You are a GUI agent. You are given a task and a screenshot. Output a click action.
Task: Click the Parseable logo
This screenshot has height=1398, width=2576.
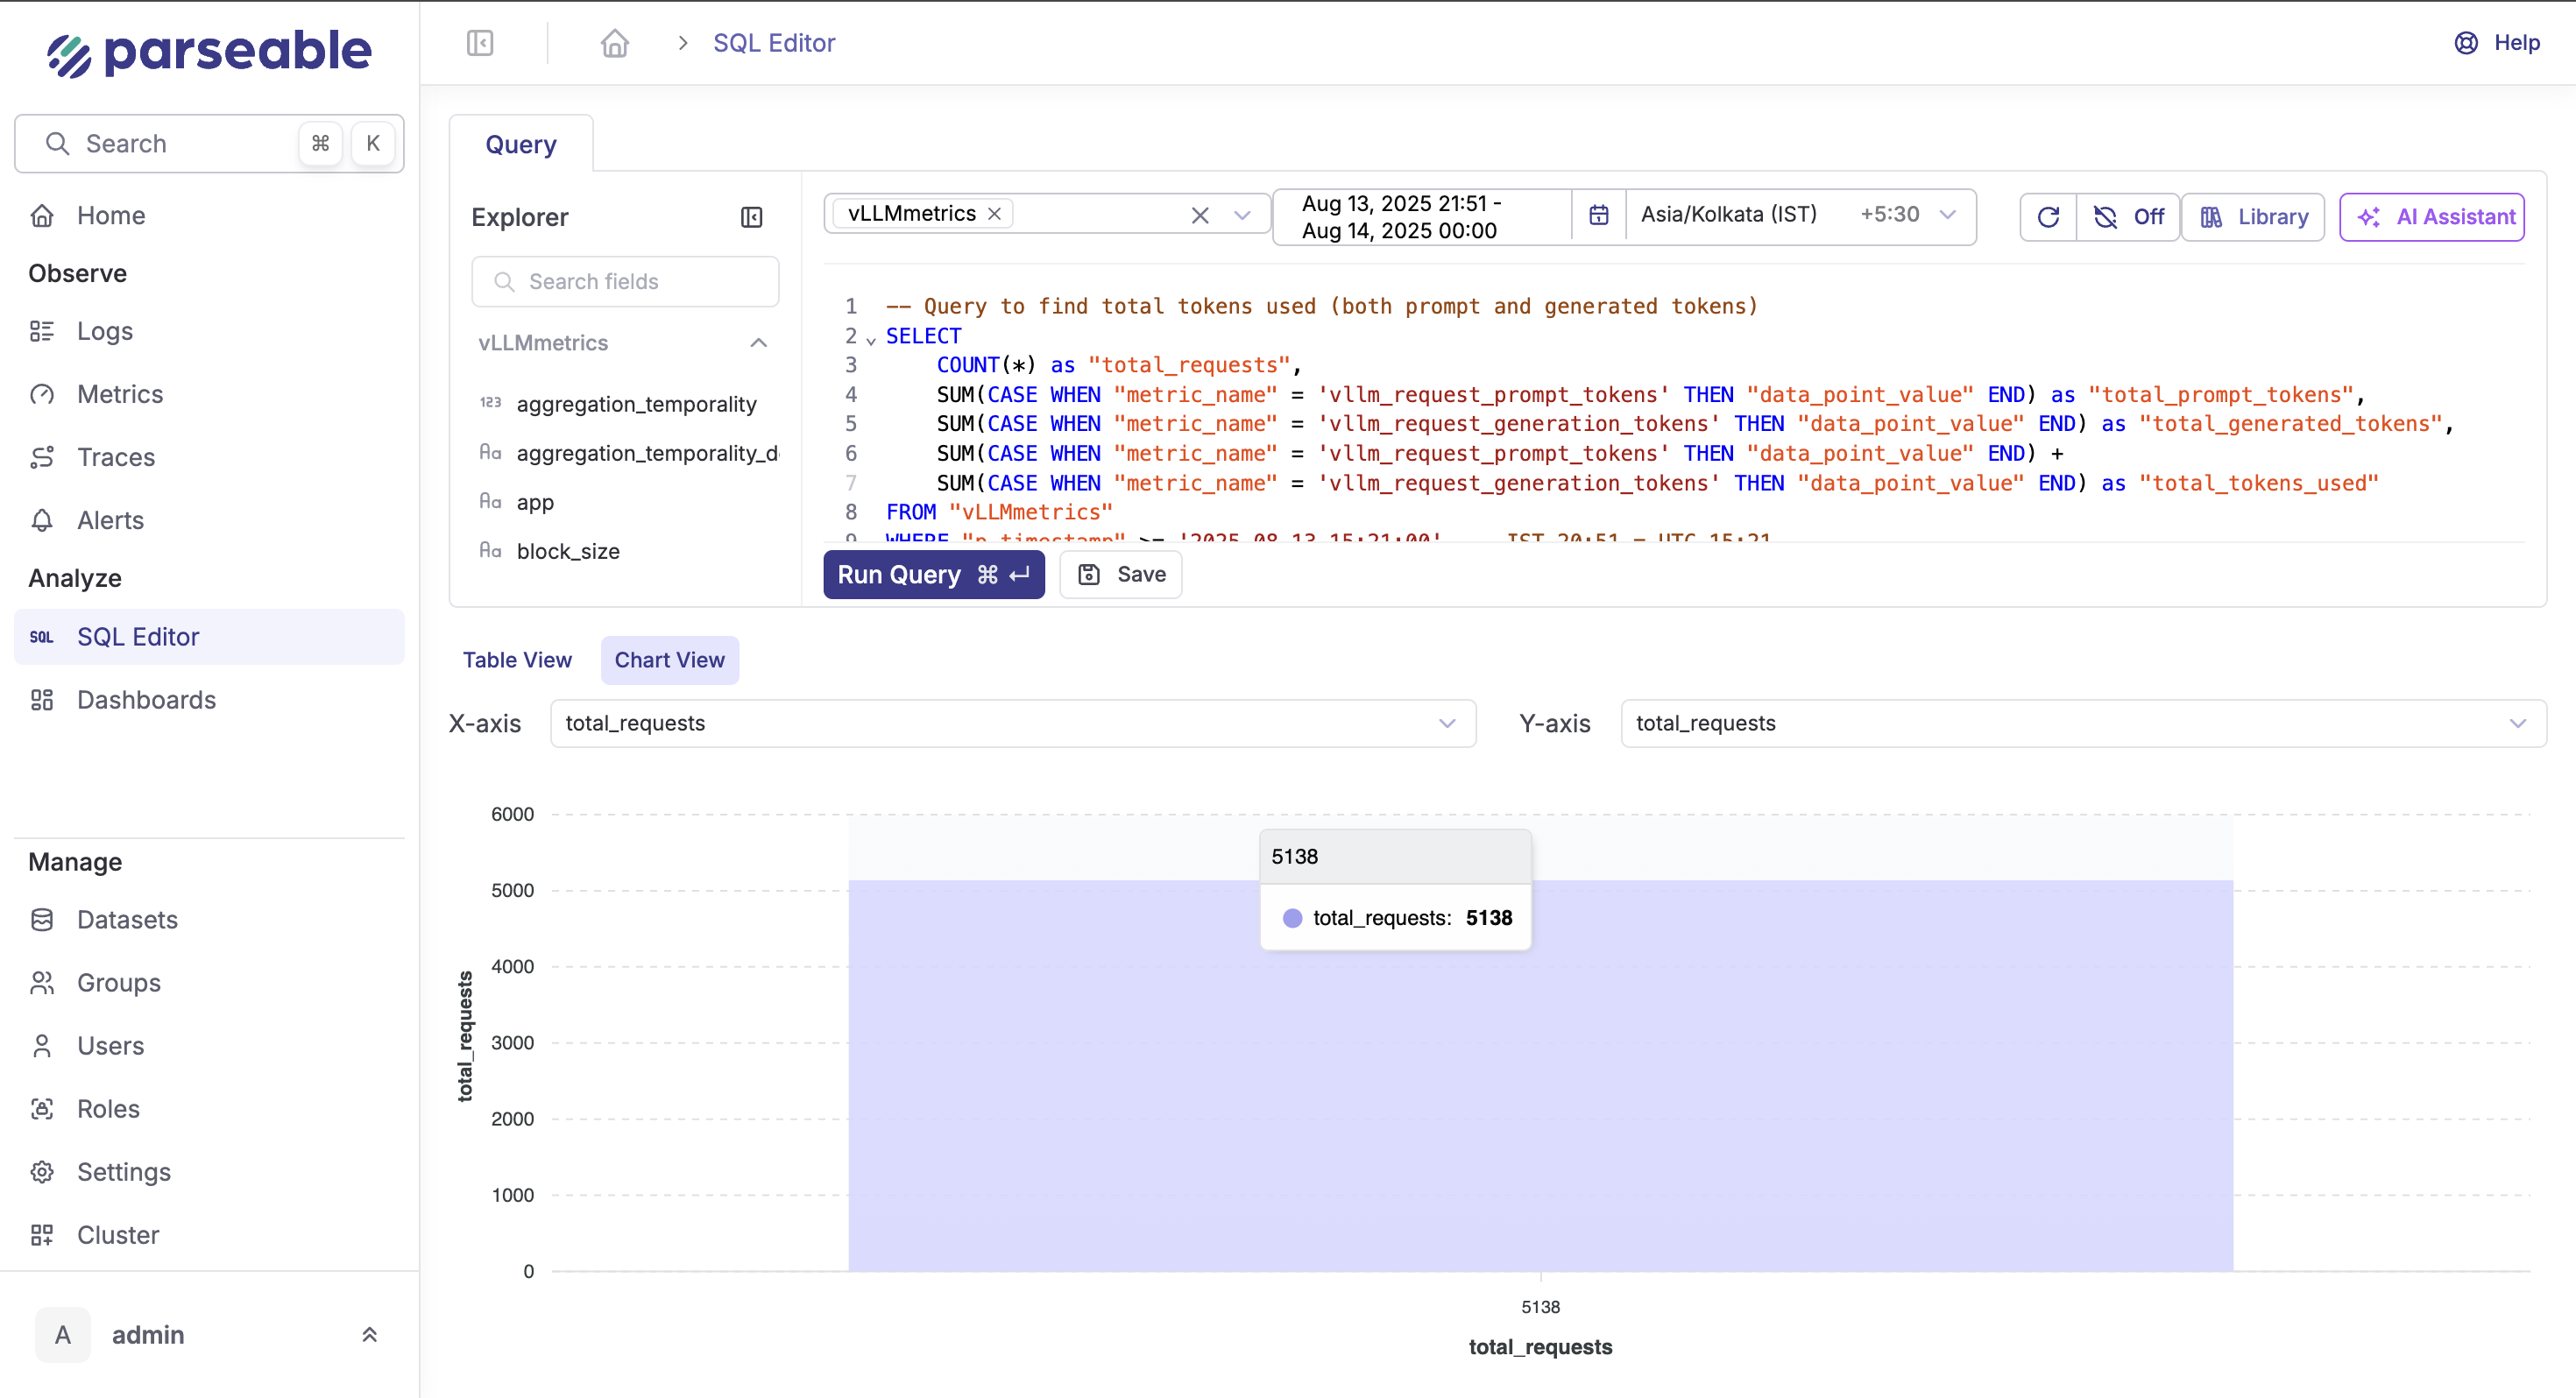(x=209, y=52)
